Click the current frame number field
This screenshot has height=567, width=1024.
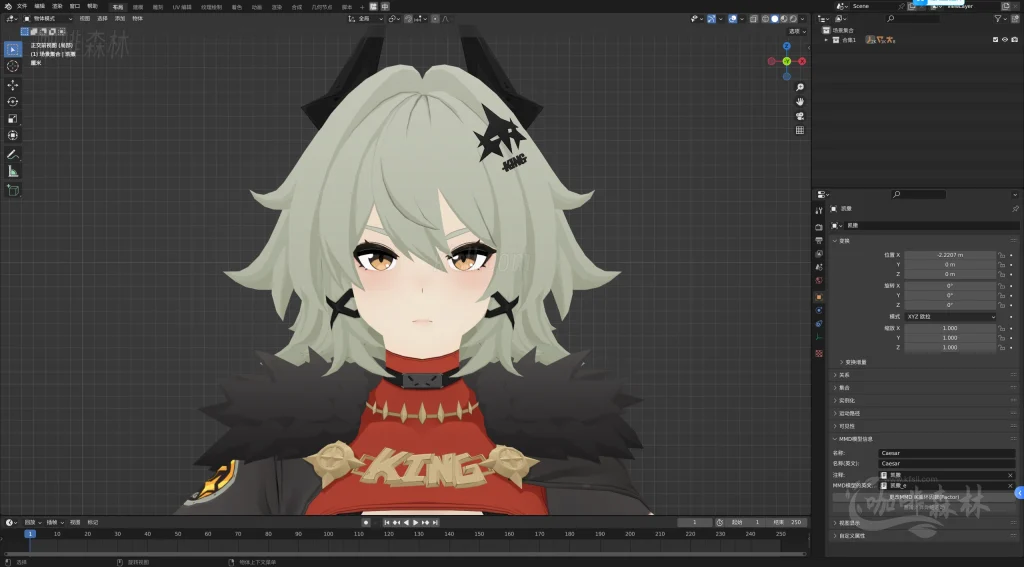pyautogui.click(x=694, y=523)
